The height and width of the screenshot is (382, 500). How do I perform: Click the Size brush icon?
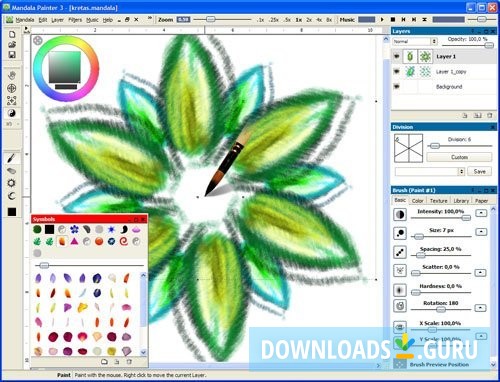point(400,233)
